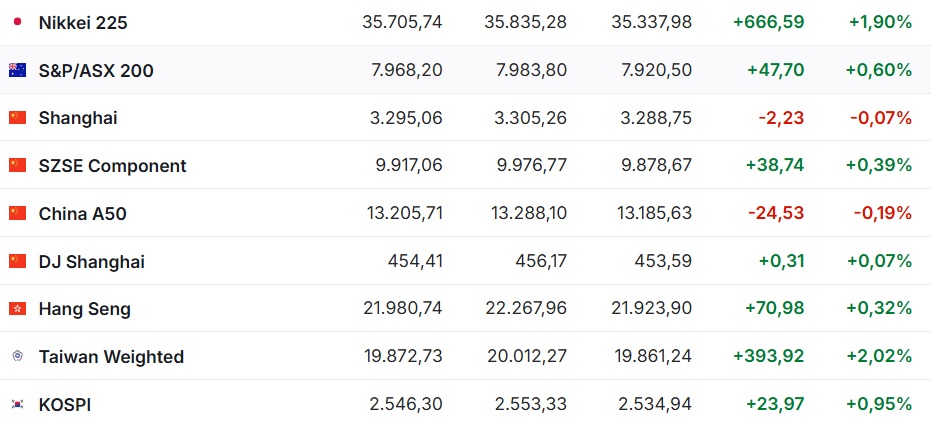This screenshot has height=425, width=931.
Task: Go to the DJ Shanghai index page
Action: (91, 262)
